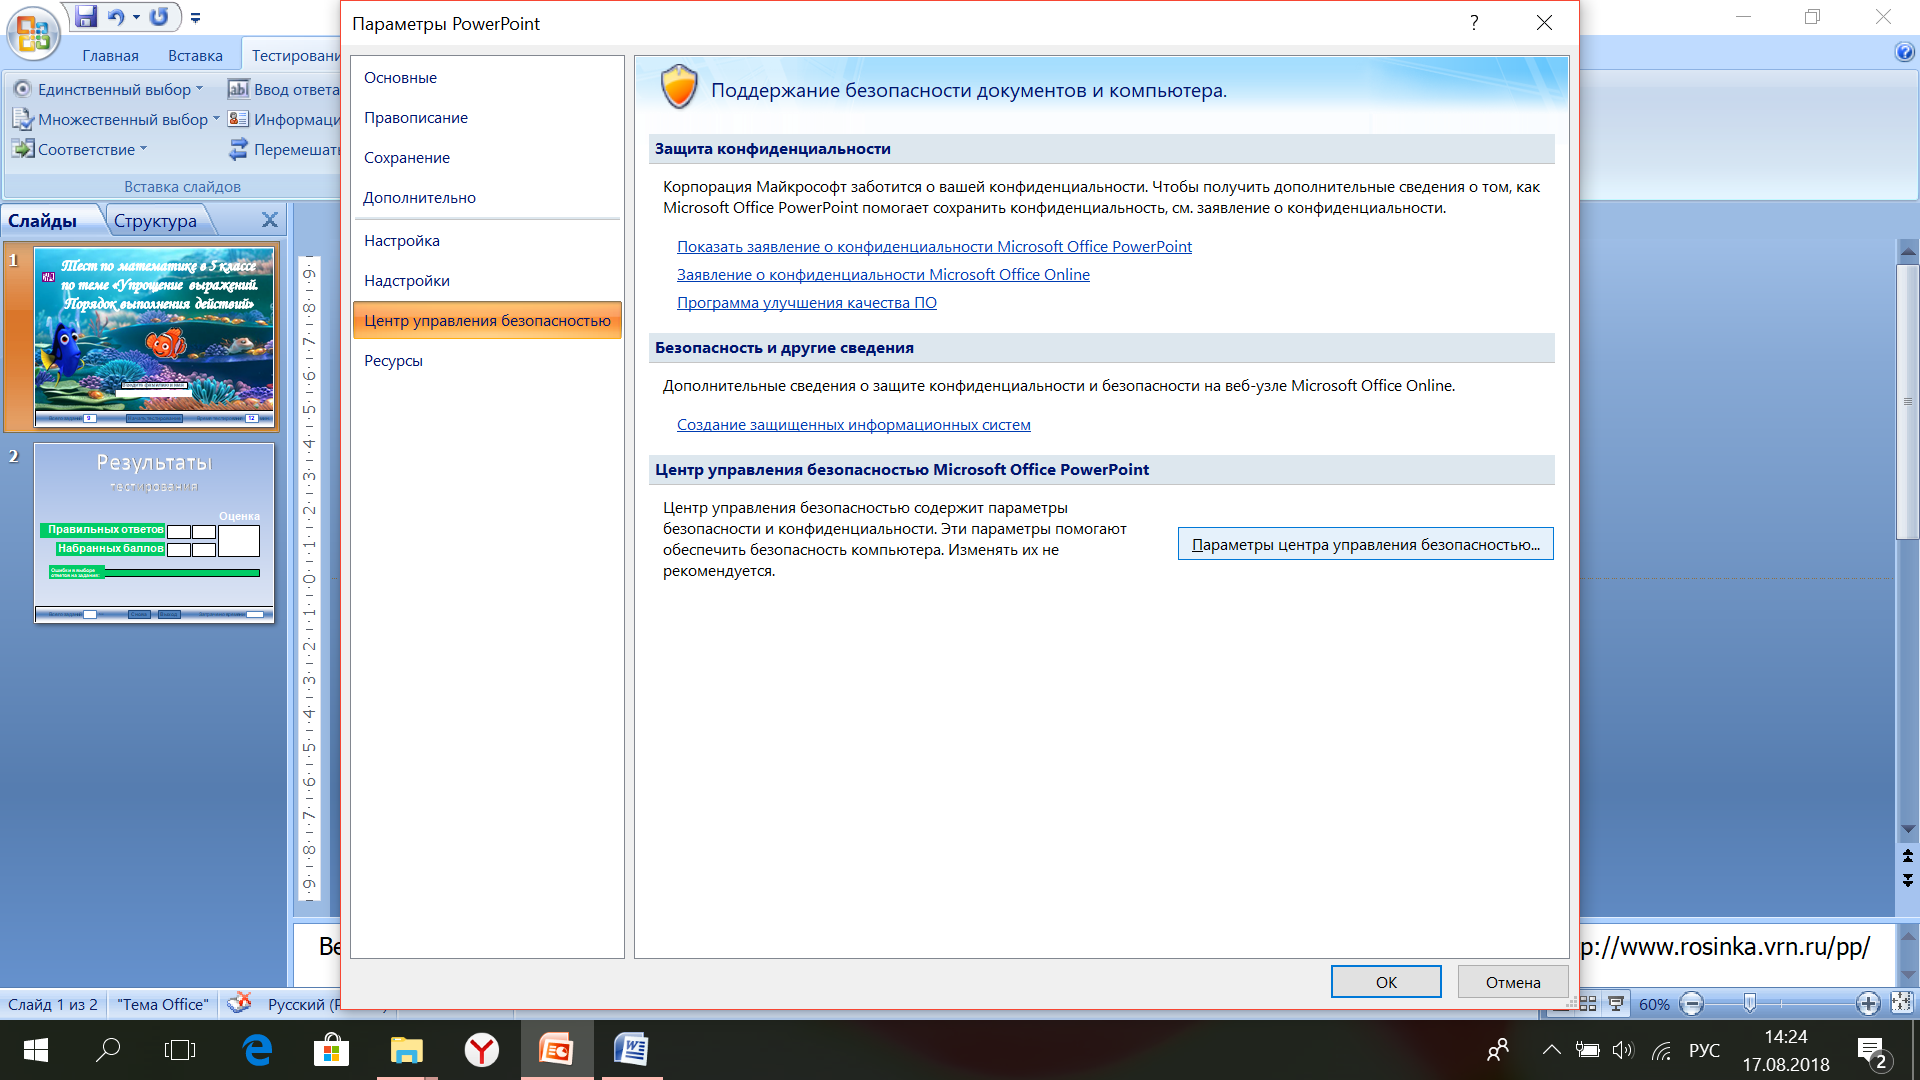Image resolution: width=1920 pixels, height=1080 pixels.
Task: Select slide 1 thumbnail with fish
Action: click(x=154, y=336)
